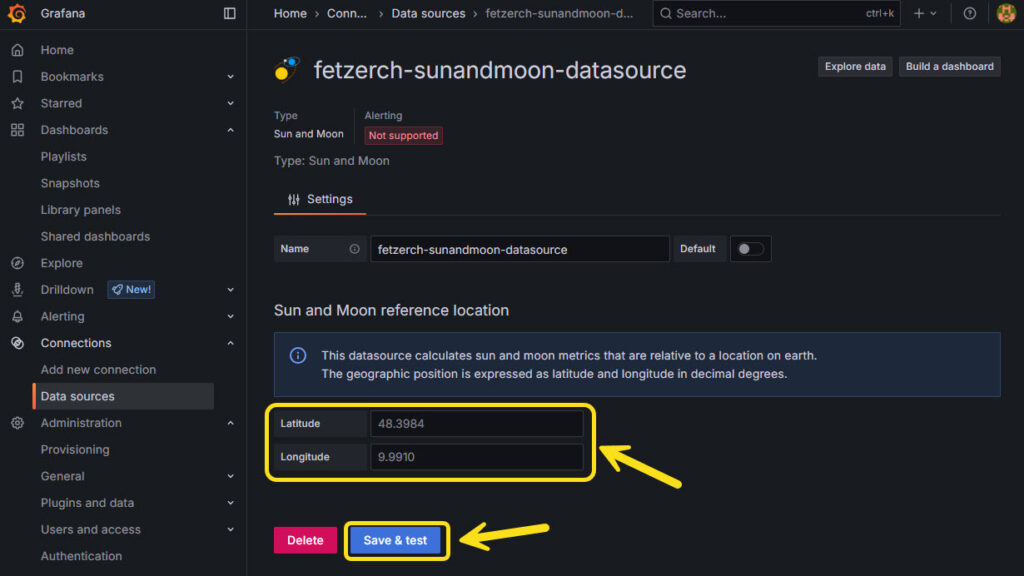Screen dimensions: 1024x576
Task: Expand the Users and access chevron
Action: tap(231, 530)
